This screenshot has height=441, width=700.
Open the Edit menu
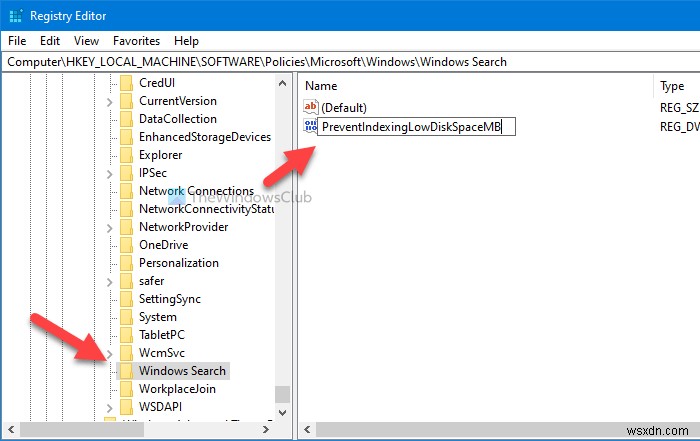pyautogui.click(x=50, y=41)
